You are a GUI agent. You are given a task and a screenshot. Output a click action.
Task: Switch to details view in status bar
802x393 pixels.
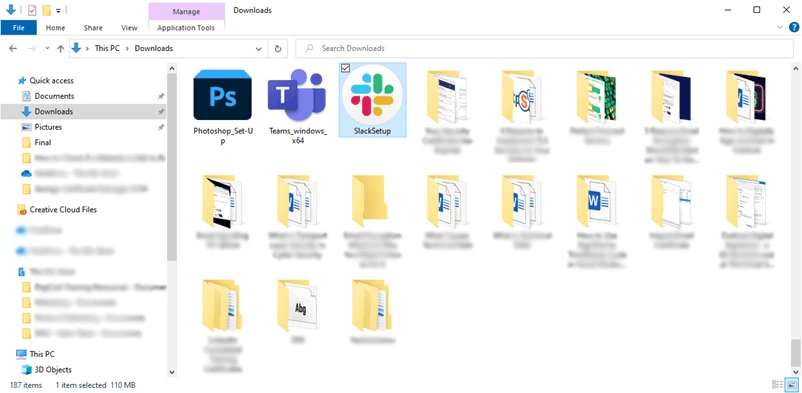777,384
